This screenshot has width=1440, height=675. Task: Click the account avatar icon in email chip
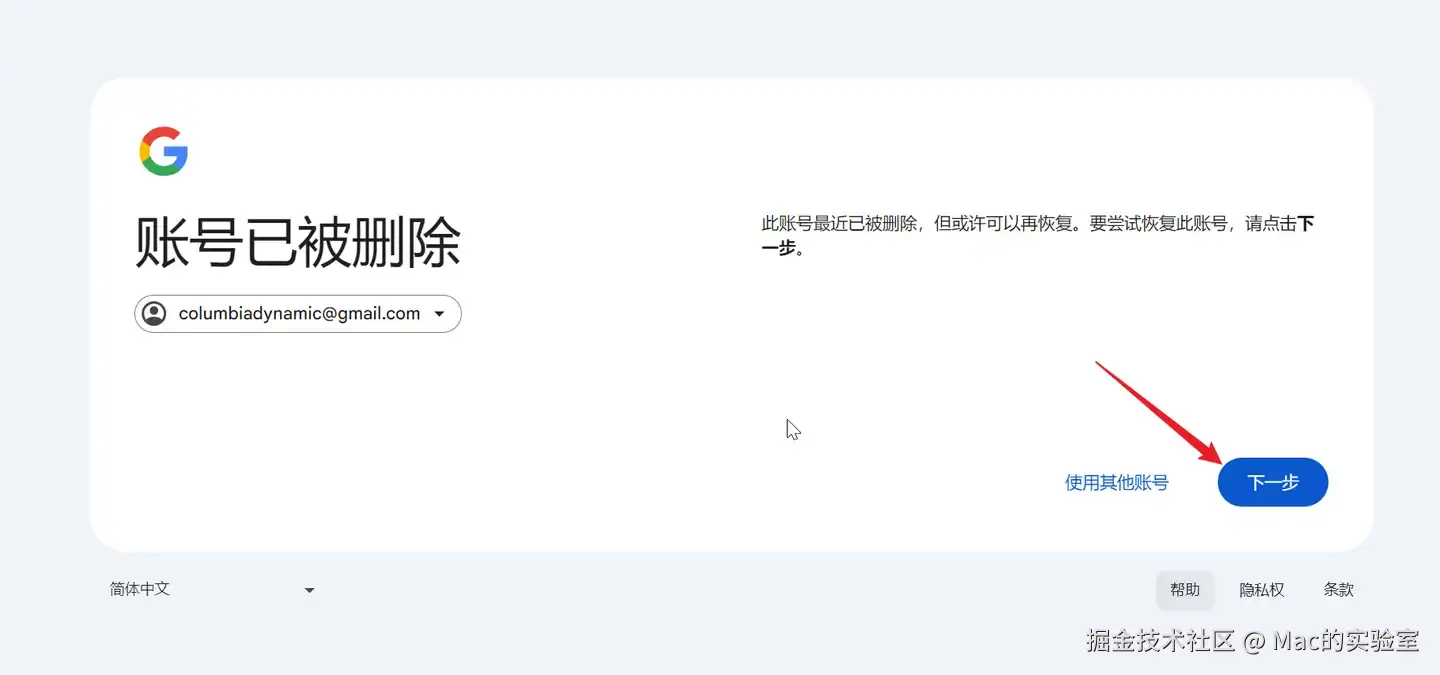coord(155,314)
